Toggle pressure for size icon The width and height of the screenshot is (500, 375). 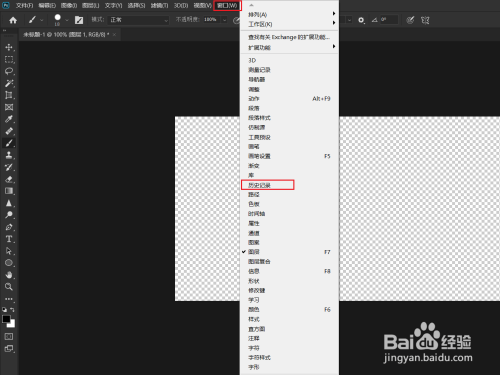410,20
